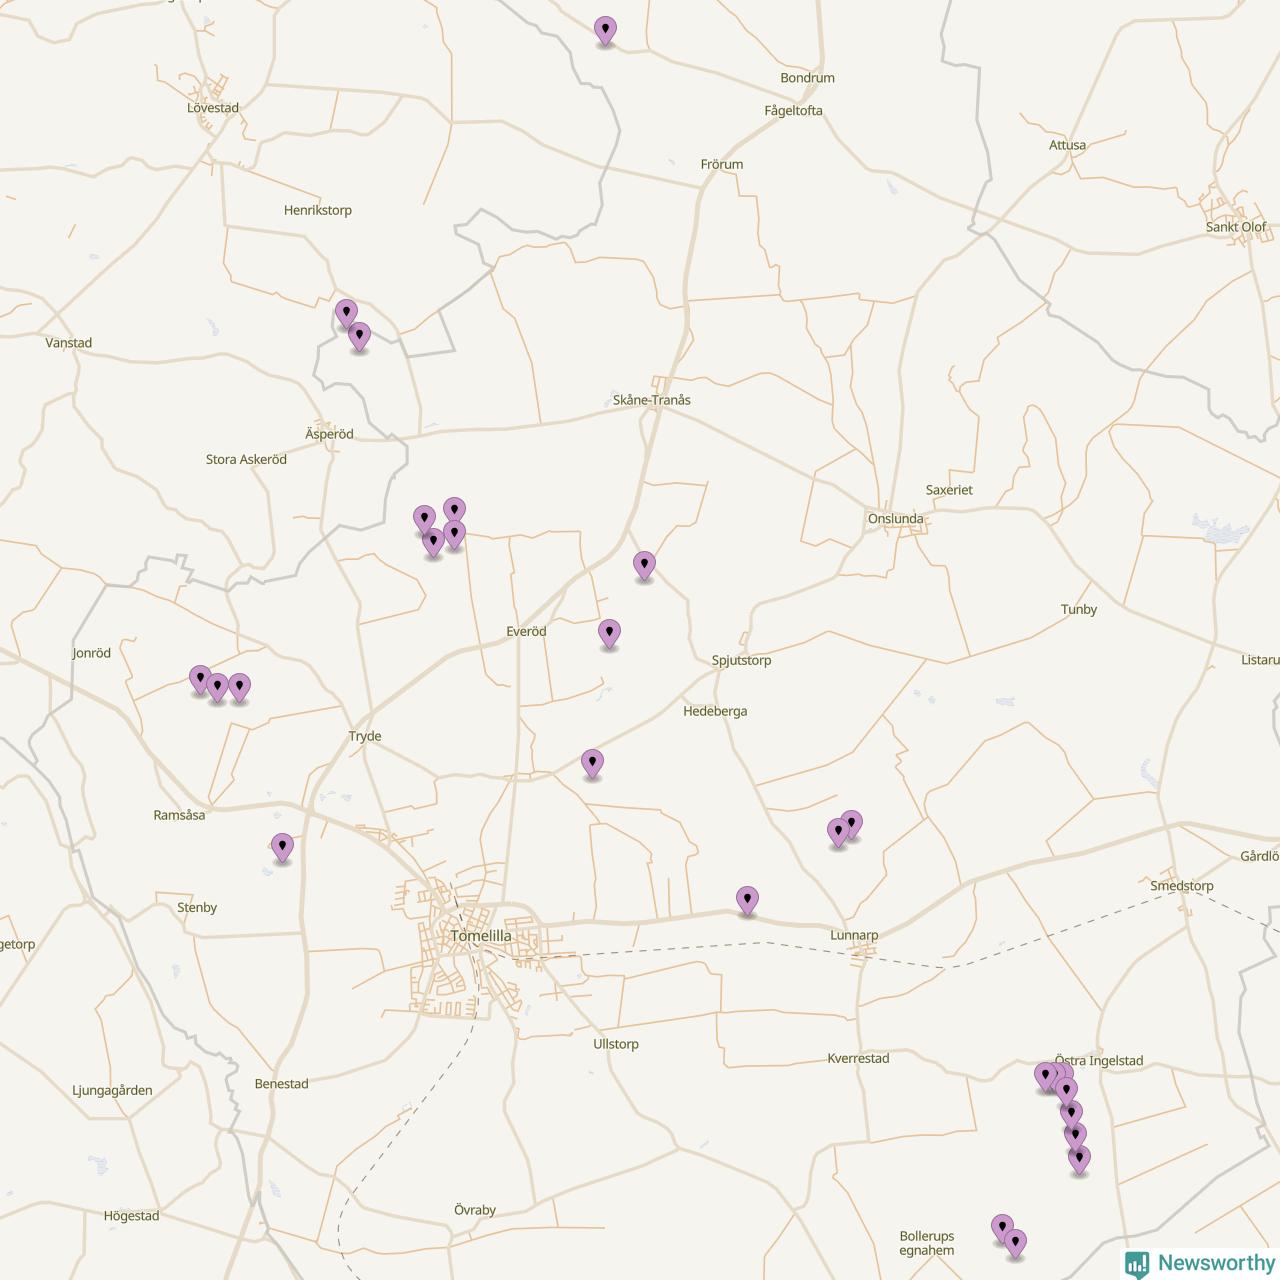
Task: Click the Attusa label
Action: (1067, 145)
